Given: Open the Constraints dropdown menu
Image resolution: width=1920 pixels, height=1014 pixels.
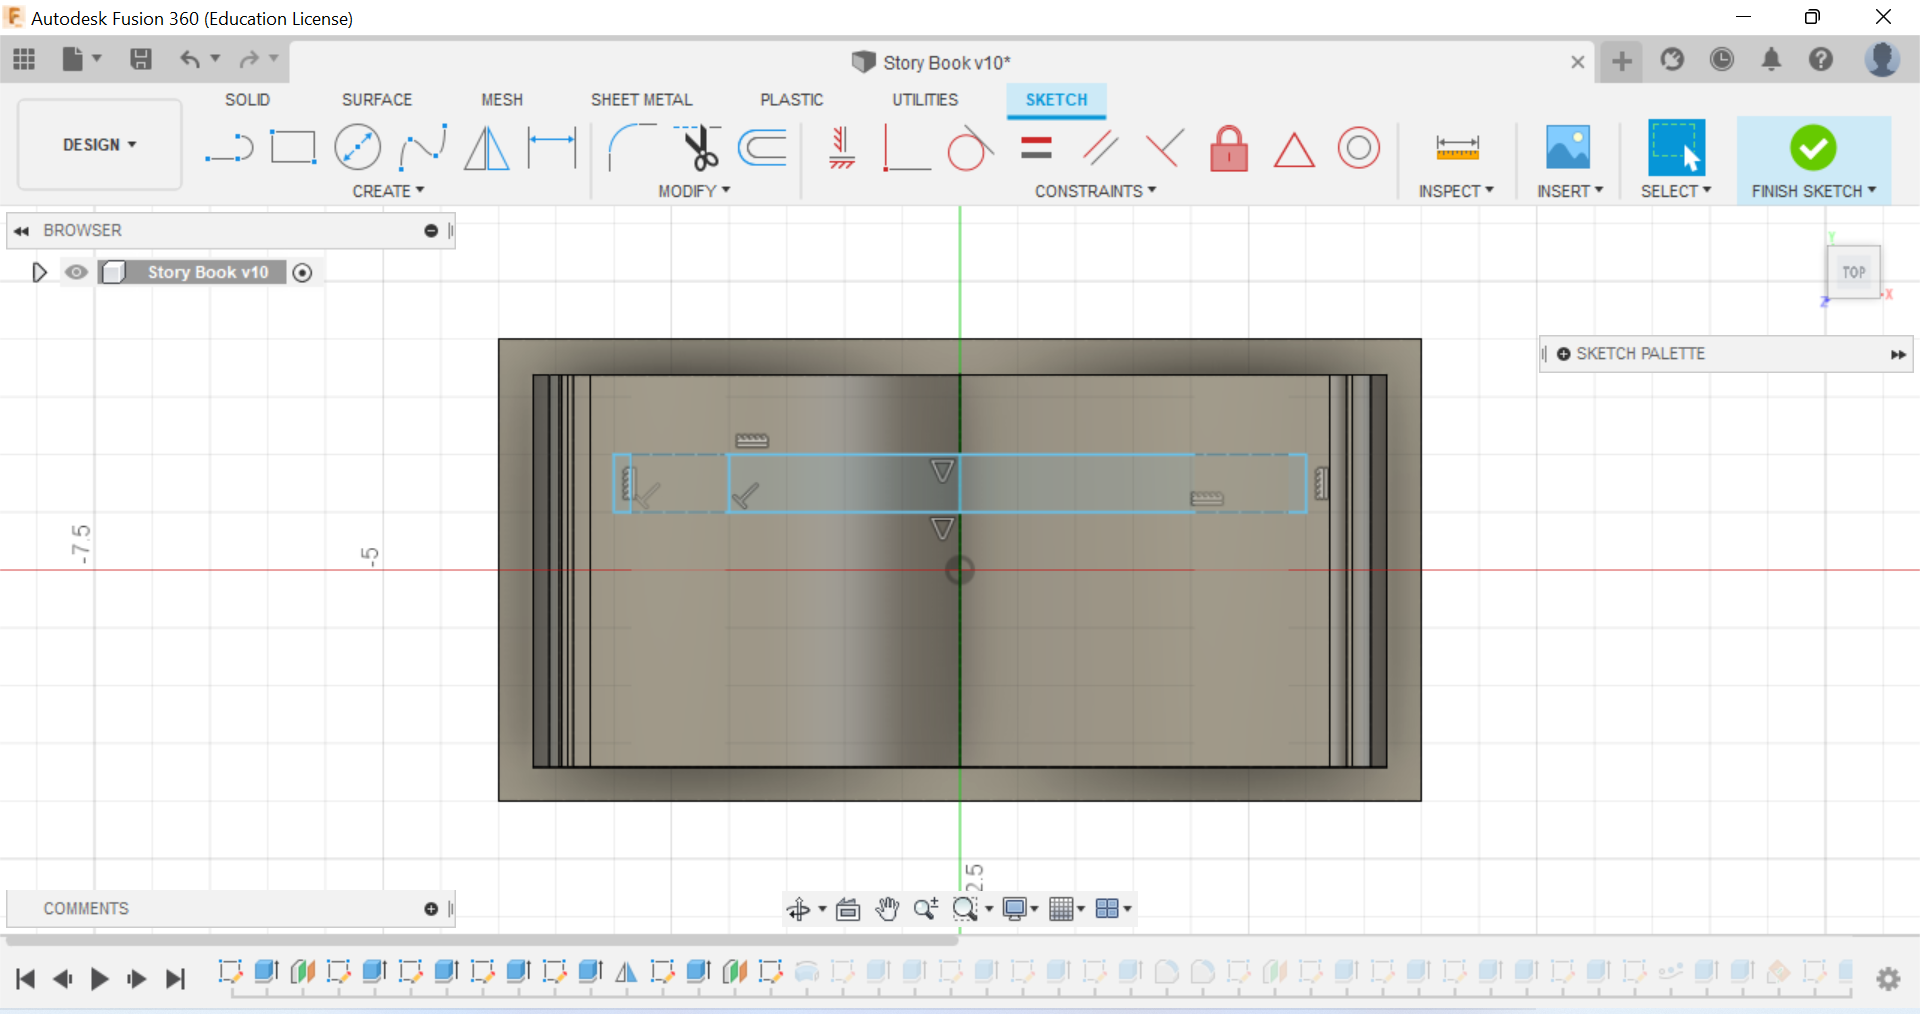Looking at the screenshot, I should click(1095, 191).
